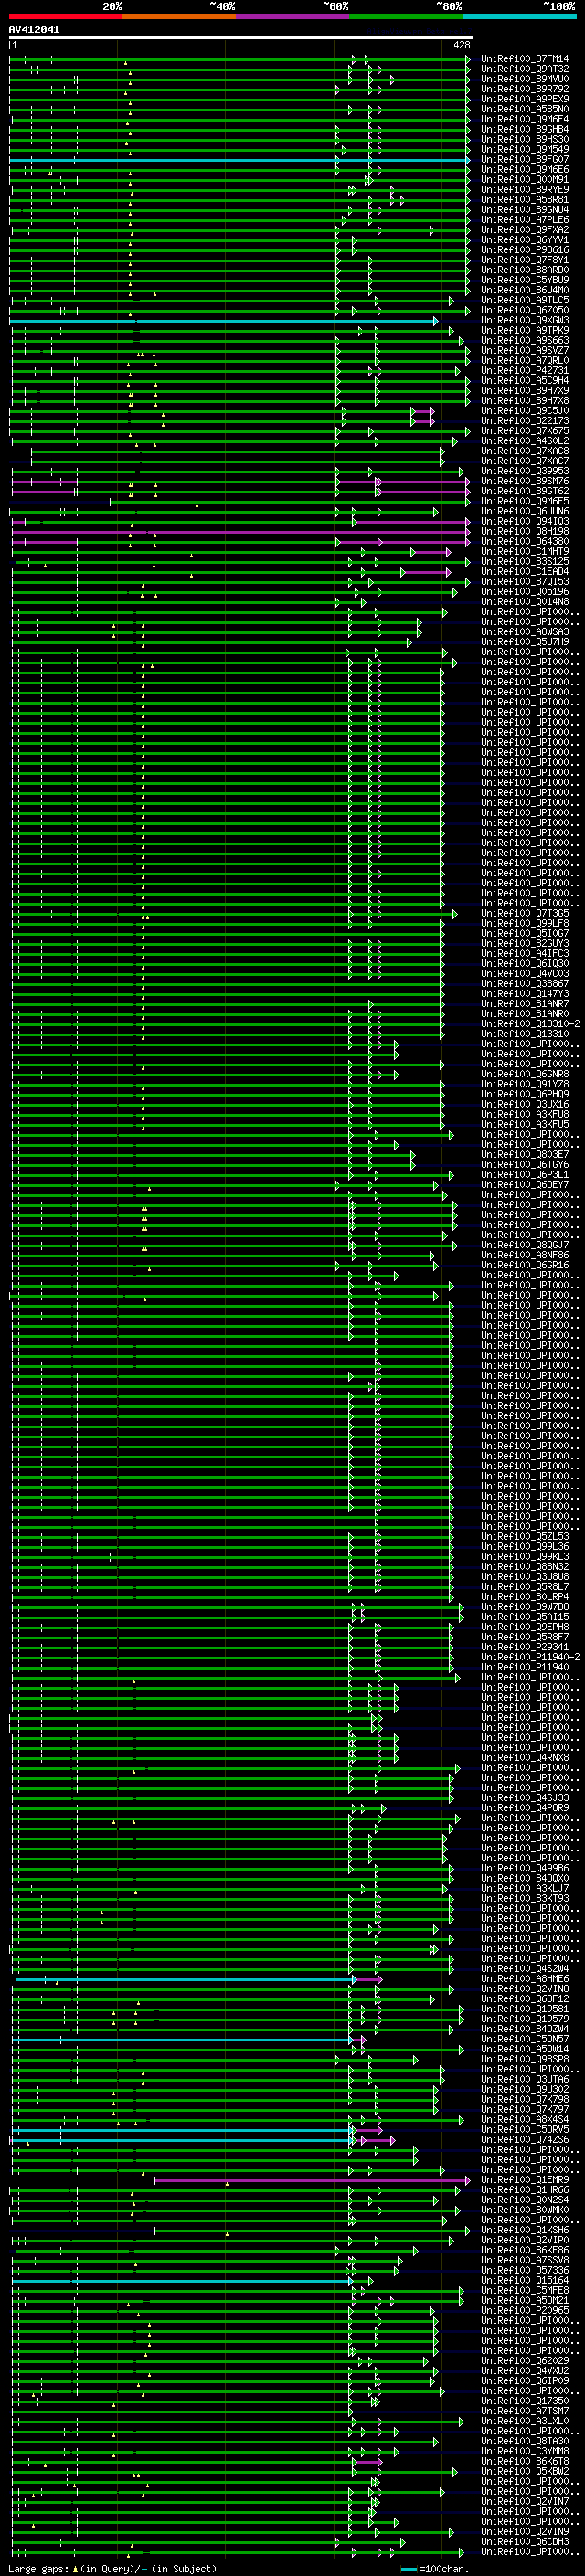Open hit UniRef100_O22173

point(525,421)
